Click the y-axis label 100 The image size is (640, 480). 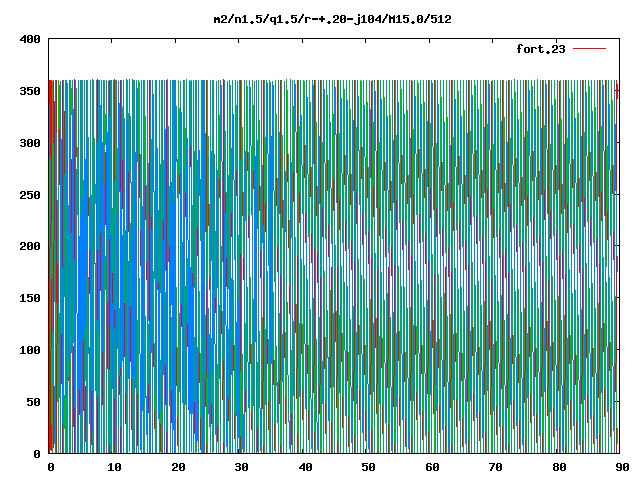click(x=30, y=350)
